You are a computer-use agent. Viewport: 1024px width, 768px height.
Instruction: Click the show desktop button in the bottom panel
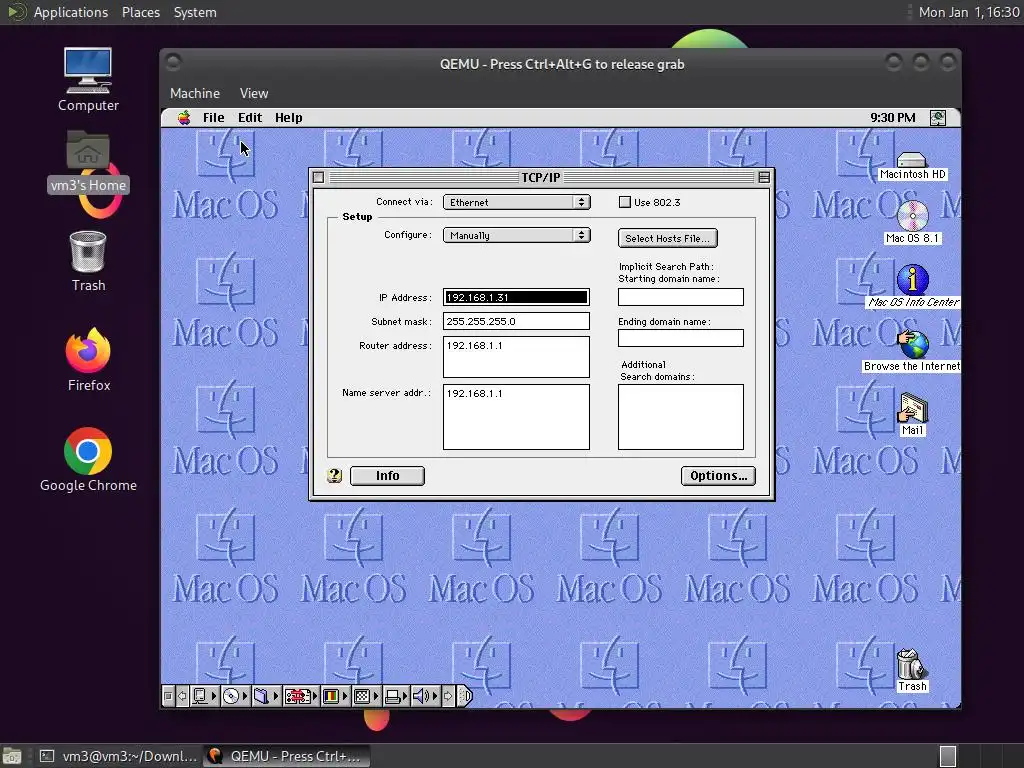pyautogui.click(x=11, y=756)
